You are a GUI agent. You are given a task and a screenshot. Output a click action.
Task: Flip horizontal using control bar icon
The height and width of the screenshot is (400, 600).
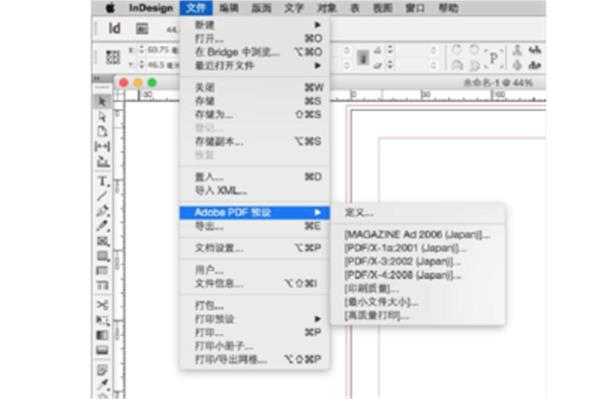click(457, 65)
